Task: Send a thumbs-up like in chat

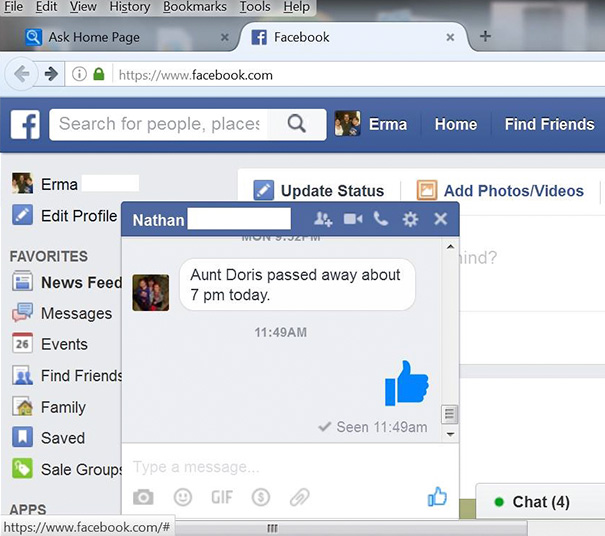Action: (437, 496)
